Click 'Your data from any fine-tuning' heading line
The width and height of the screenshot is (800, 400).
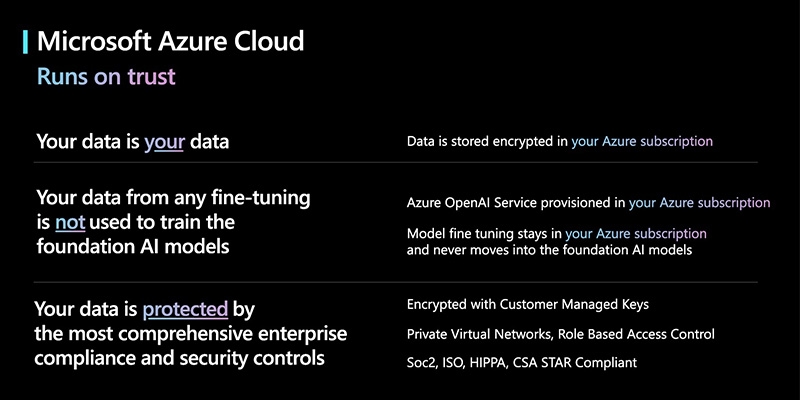tap(173, 198)
